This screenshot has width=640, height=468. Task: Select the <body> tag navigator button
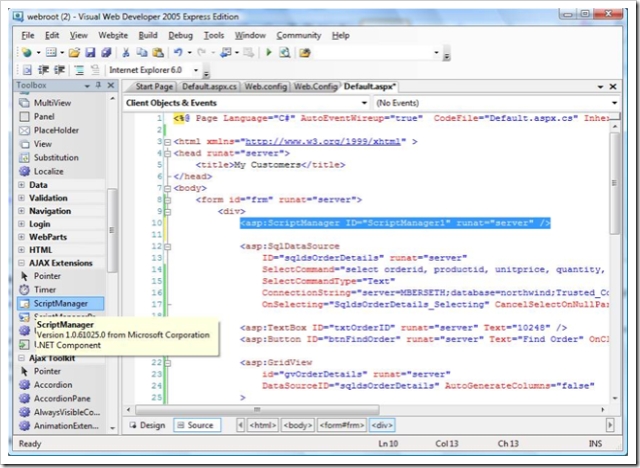pyautogui.click(x=298, y=425)
